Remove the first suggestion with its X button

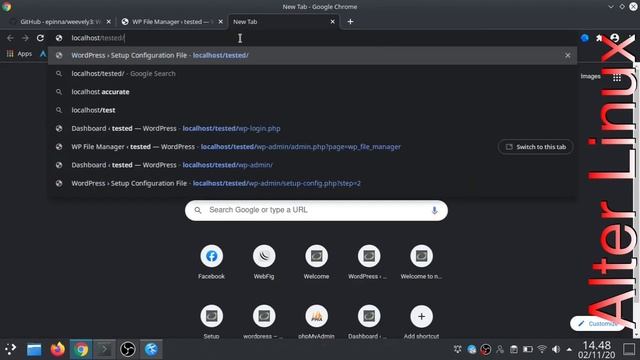tap(567, 55)
